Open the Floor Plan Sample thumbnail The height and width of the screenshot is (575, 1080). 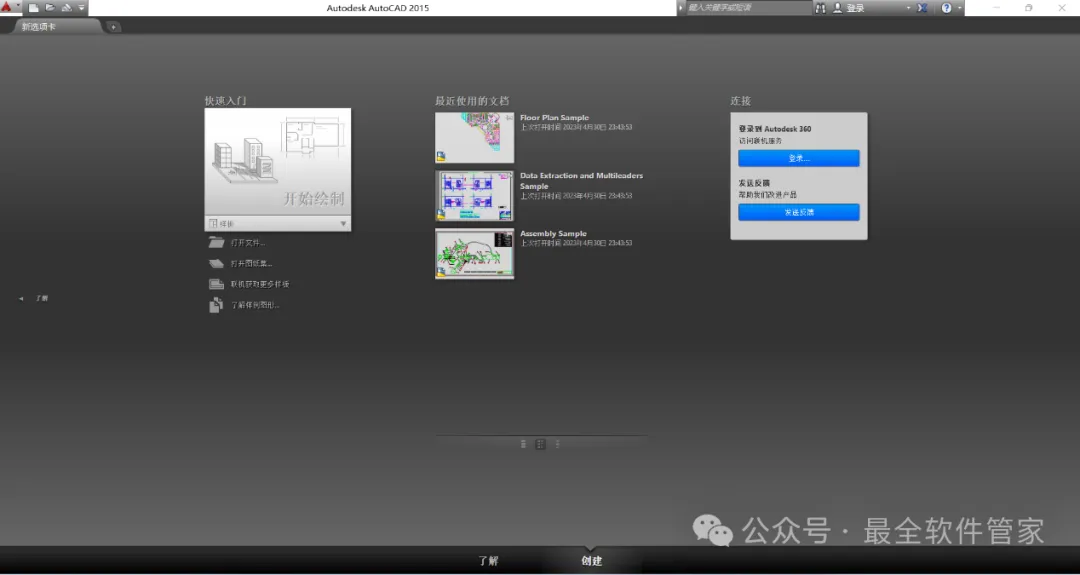pyautogui.click(x=475, y=138)
